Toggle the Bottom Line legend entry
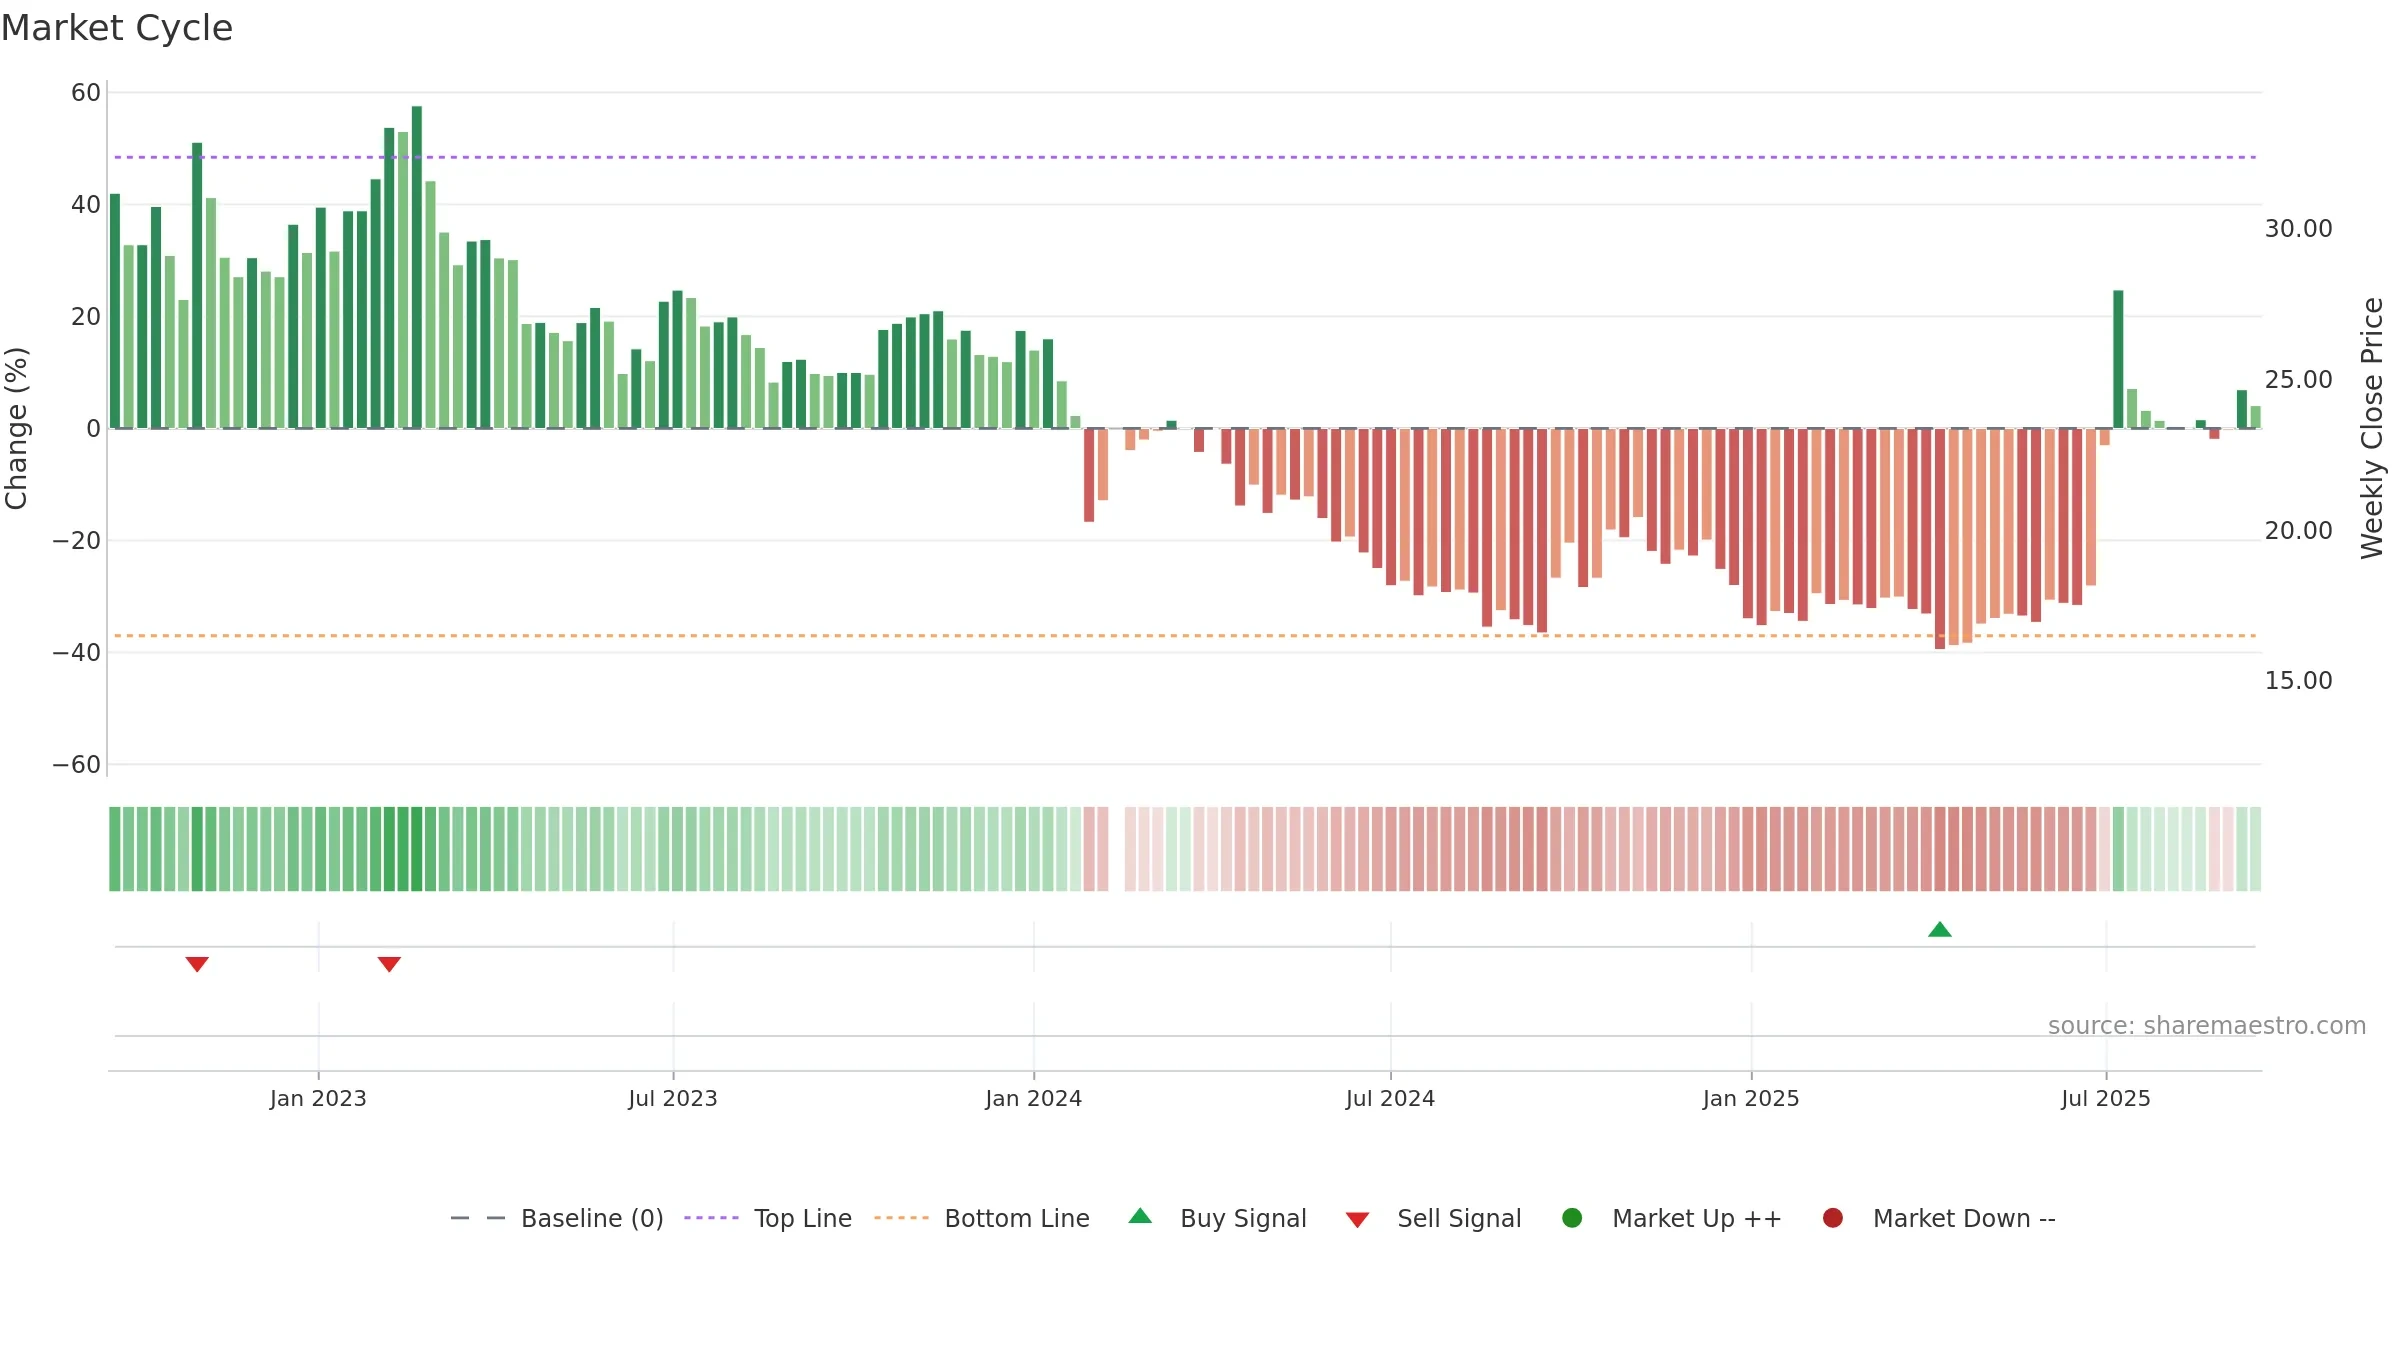Viewport: 2400px width, 1350px height. tap(982, 1218)
